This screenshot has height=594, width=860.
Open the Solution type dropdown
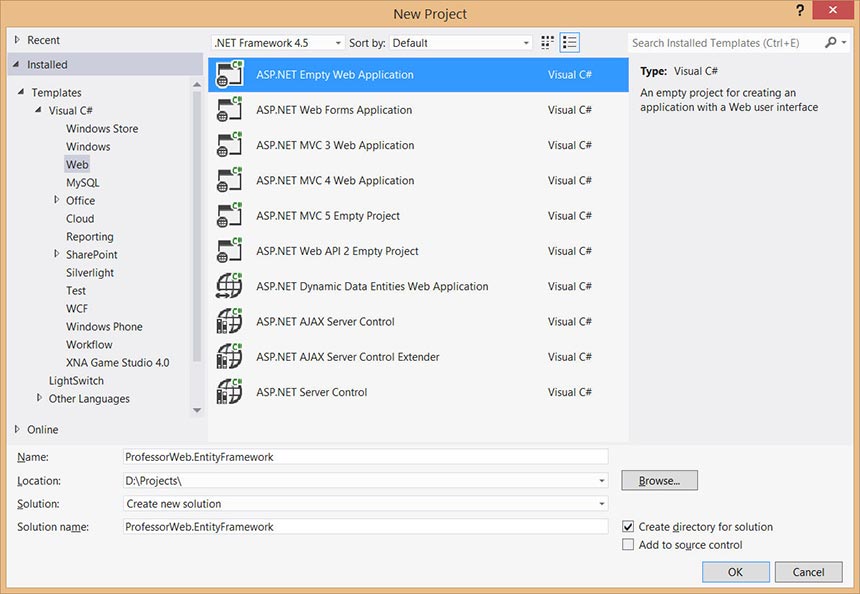tap(602, 504)
